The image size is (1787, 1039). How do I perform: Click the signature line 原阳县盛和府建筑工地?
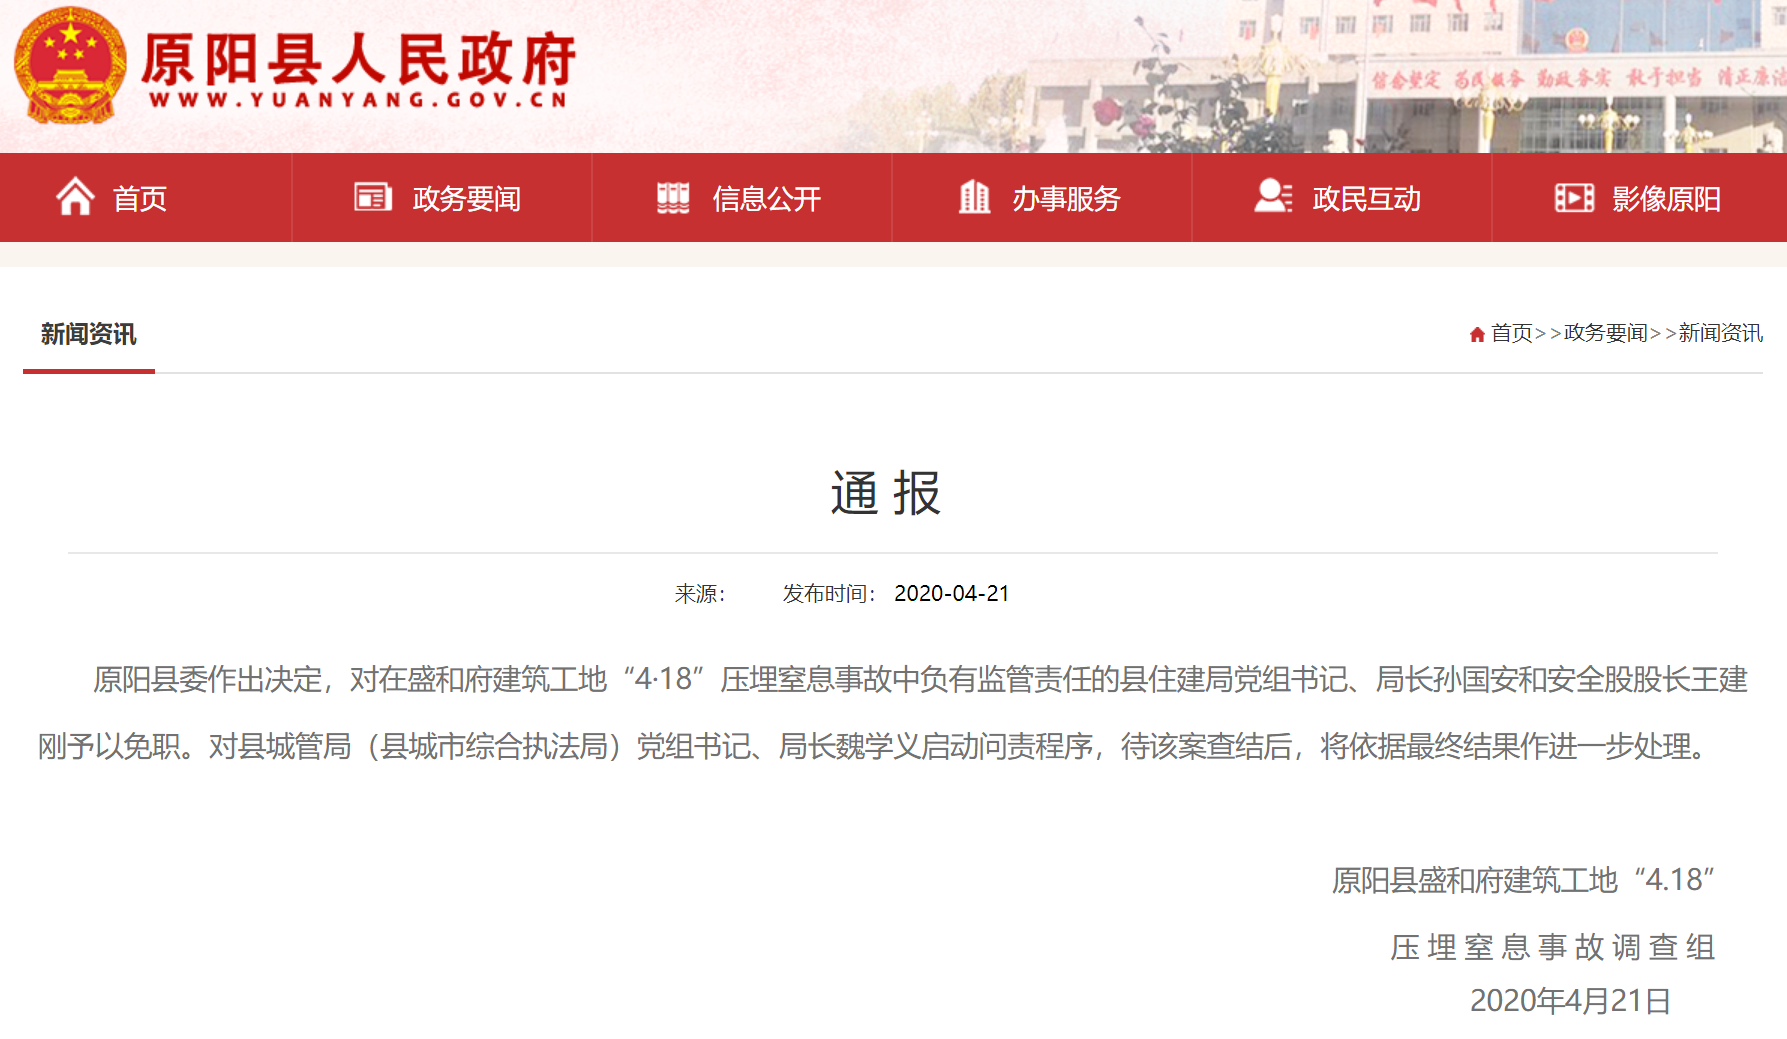pyautogui.click(x=1523, y=880)
